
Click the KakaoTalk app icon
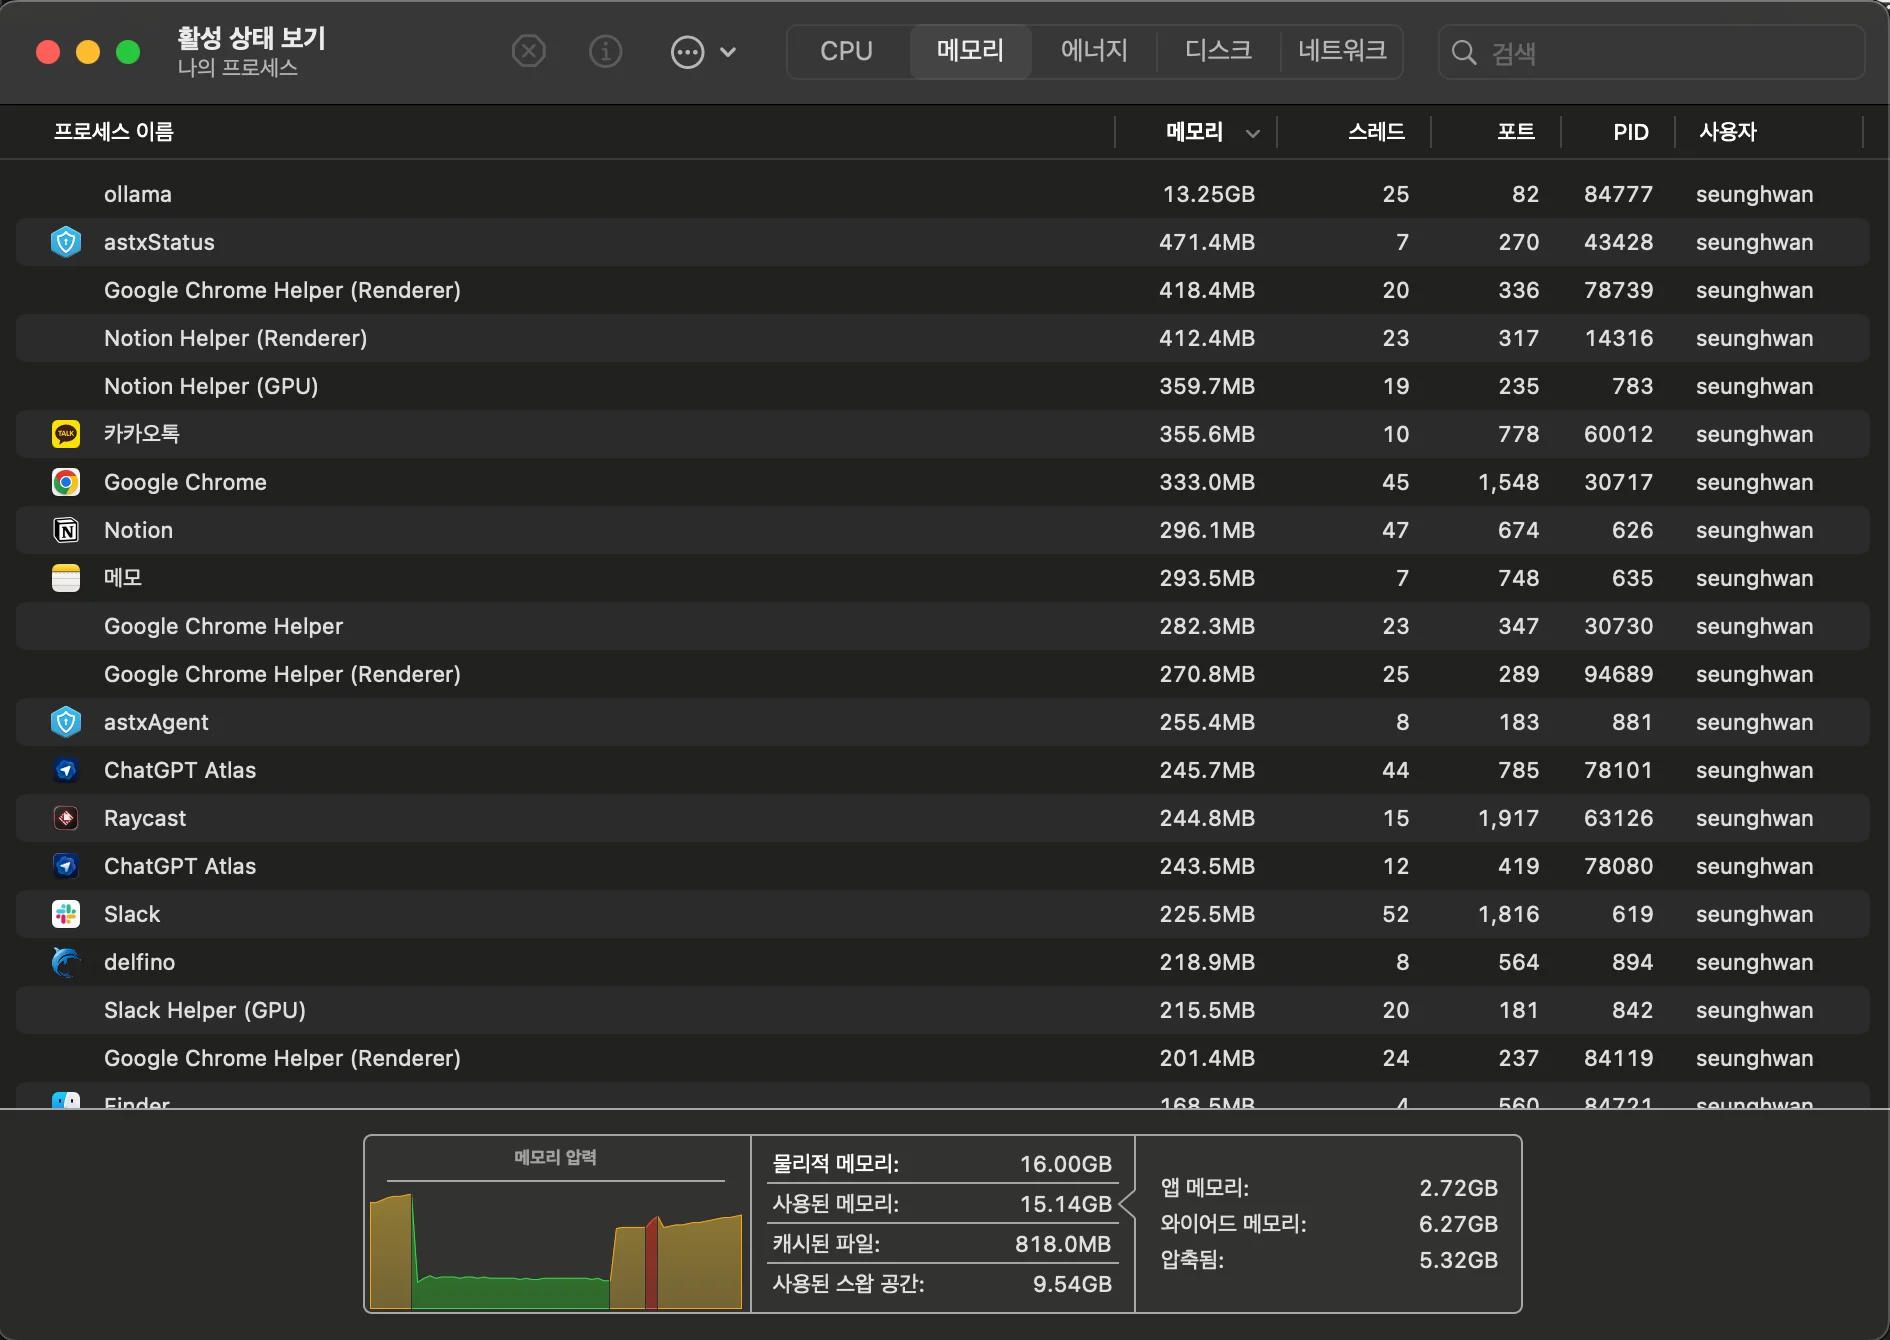click(66, 434)
